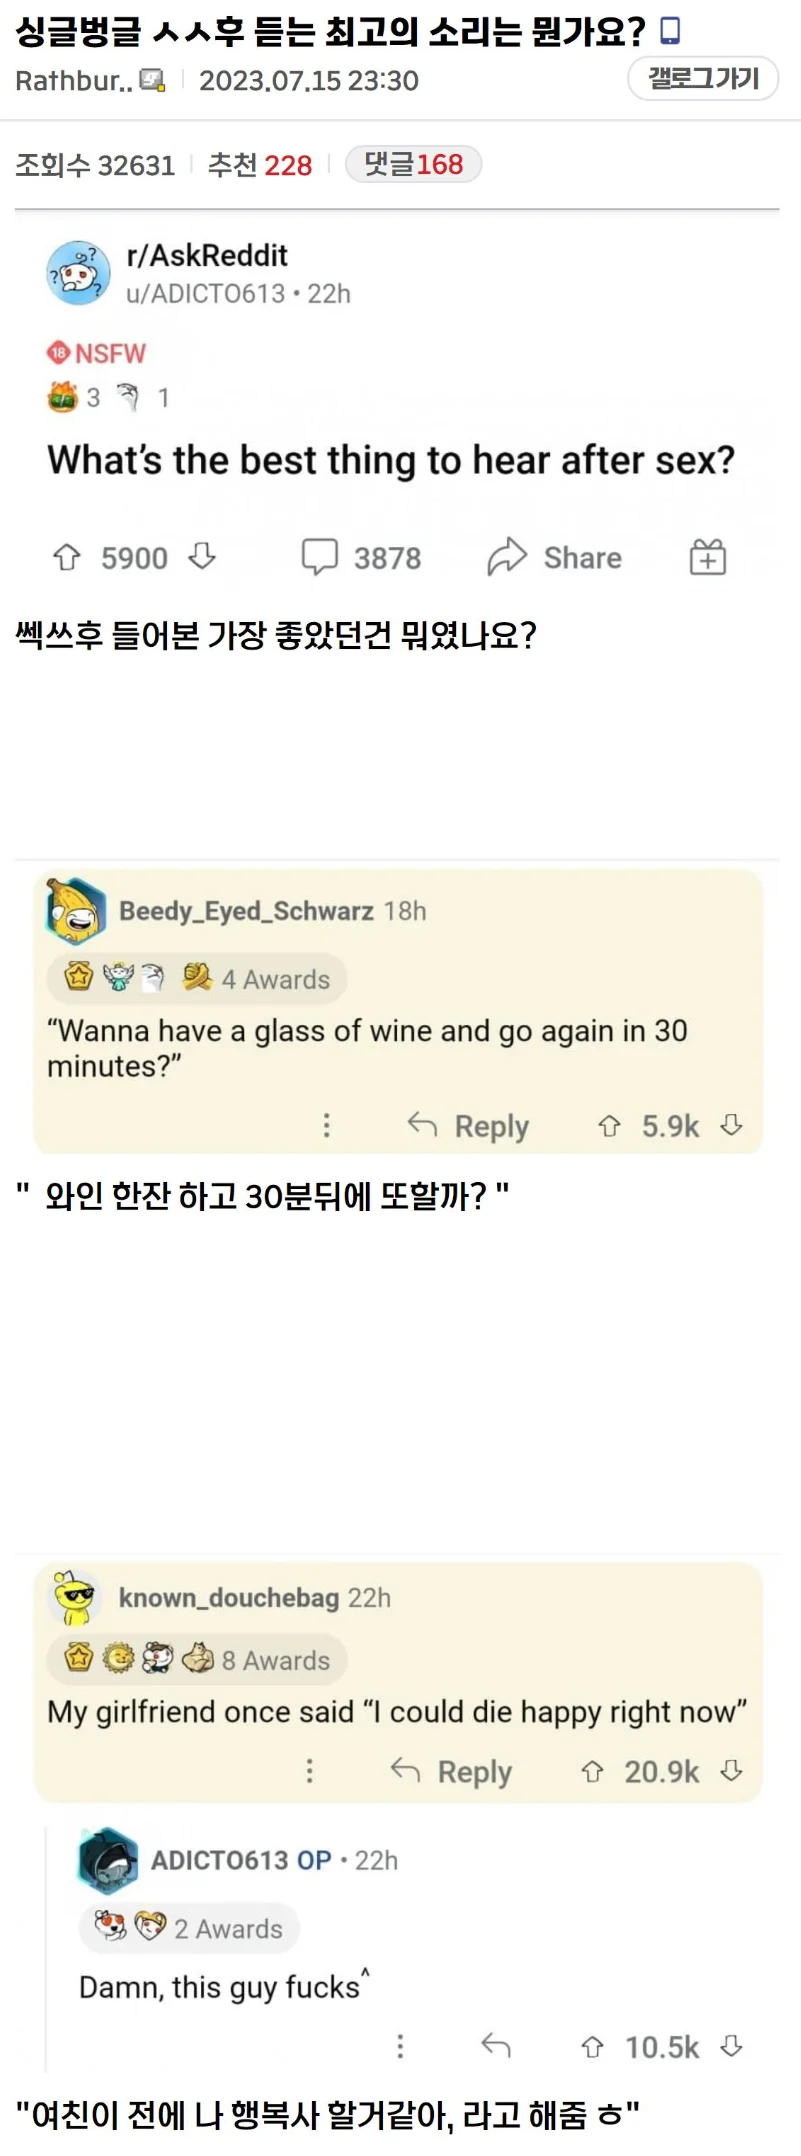Reply to Beedy_Eyed_Schwarz's comment
The image size is (801, 2156).
pyautogui.click(x=468, y=1126)
